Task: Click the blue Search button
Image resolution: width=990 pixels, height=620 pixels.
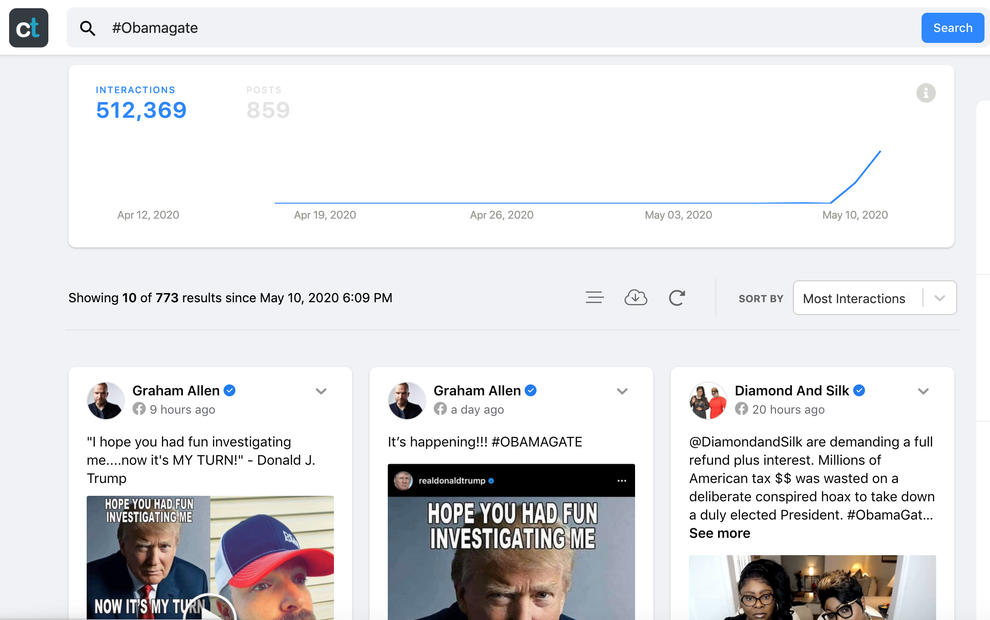Action: pos(952,28)
